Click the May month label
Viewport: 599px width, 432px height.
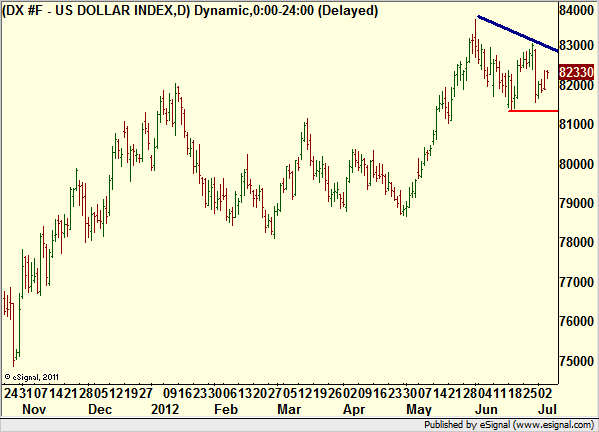(x=419, y=409)
